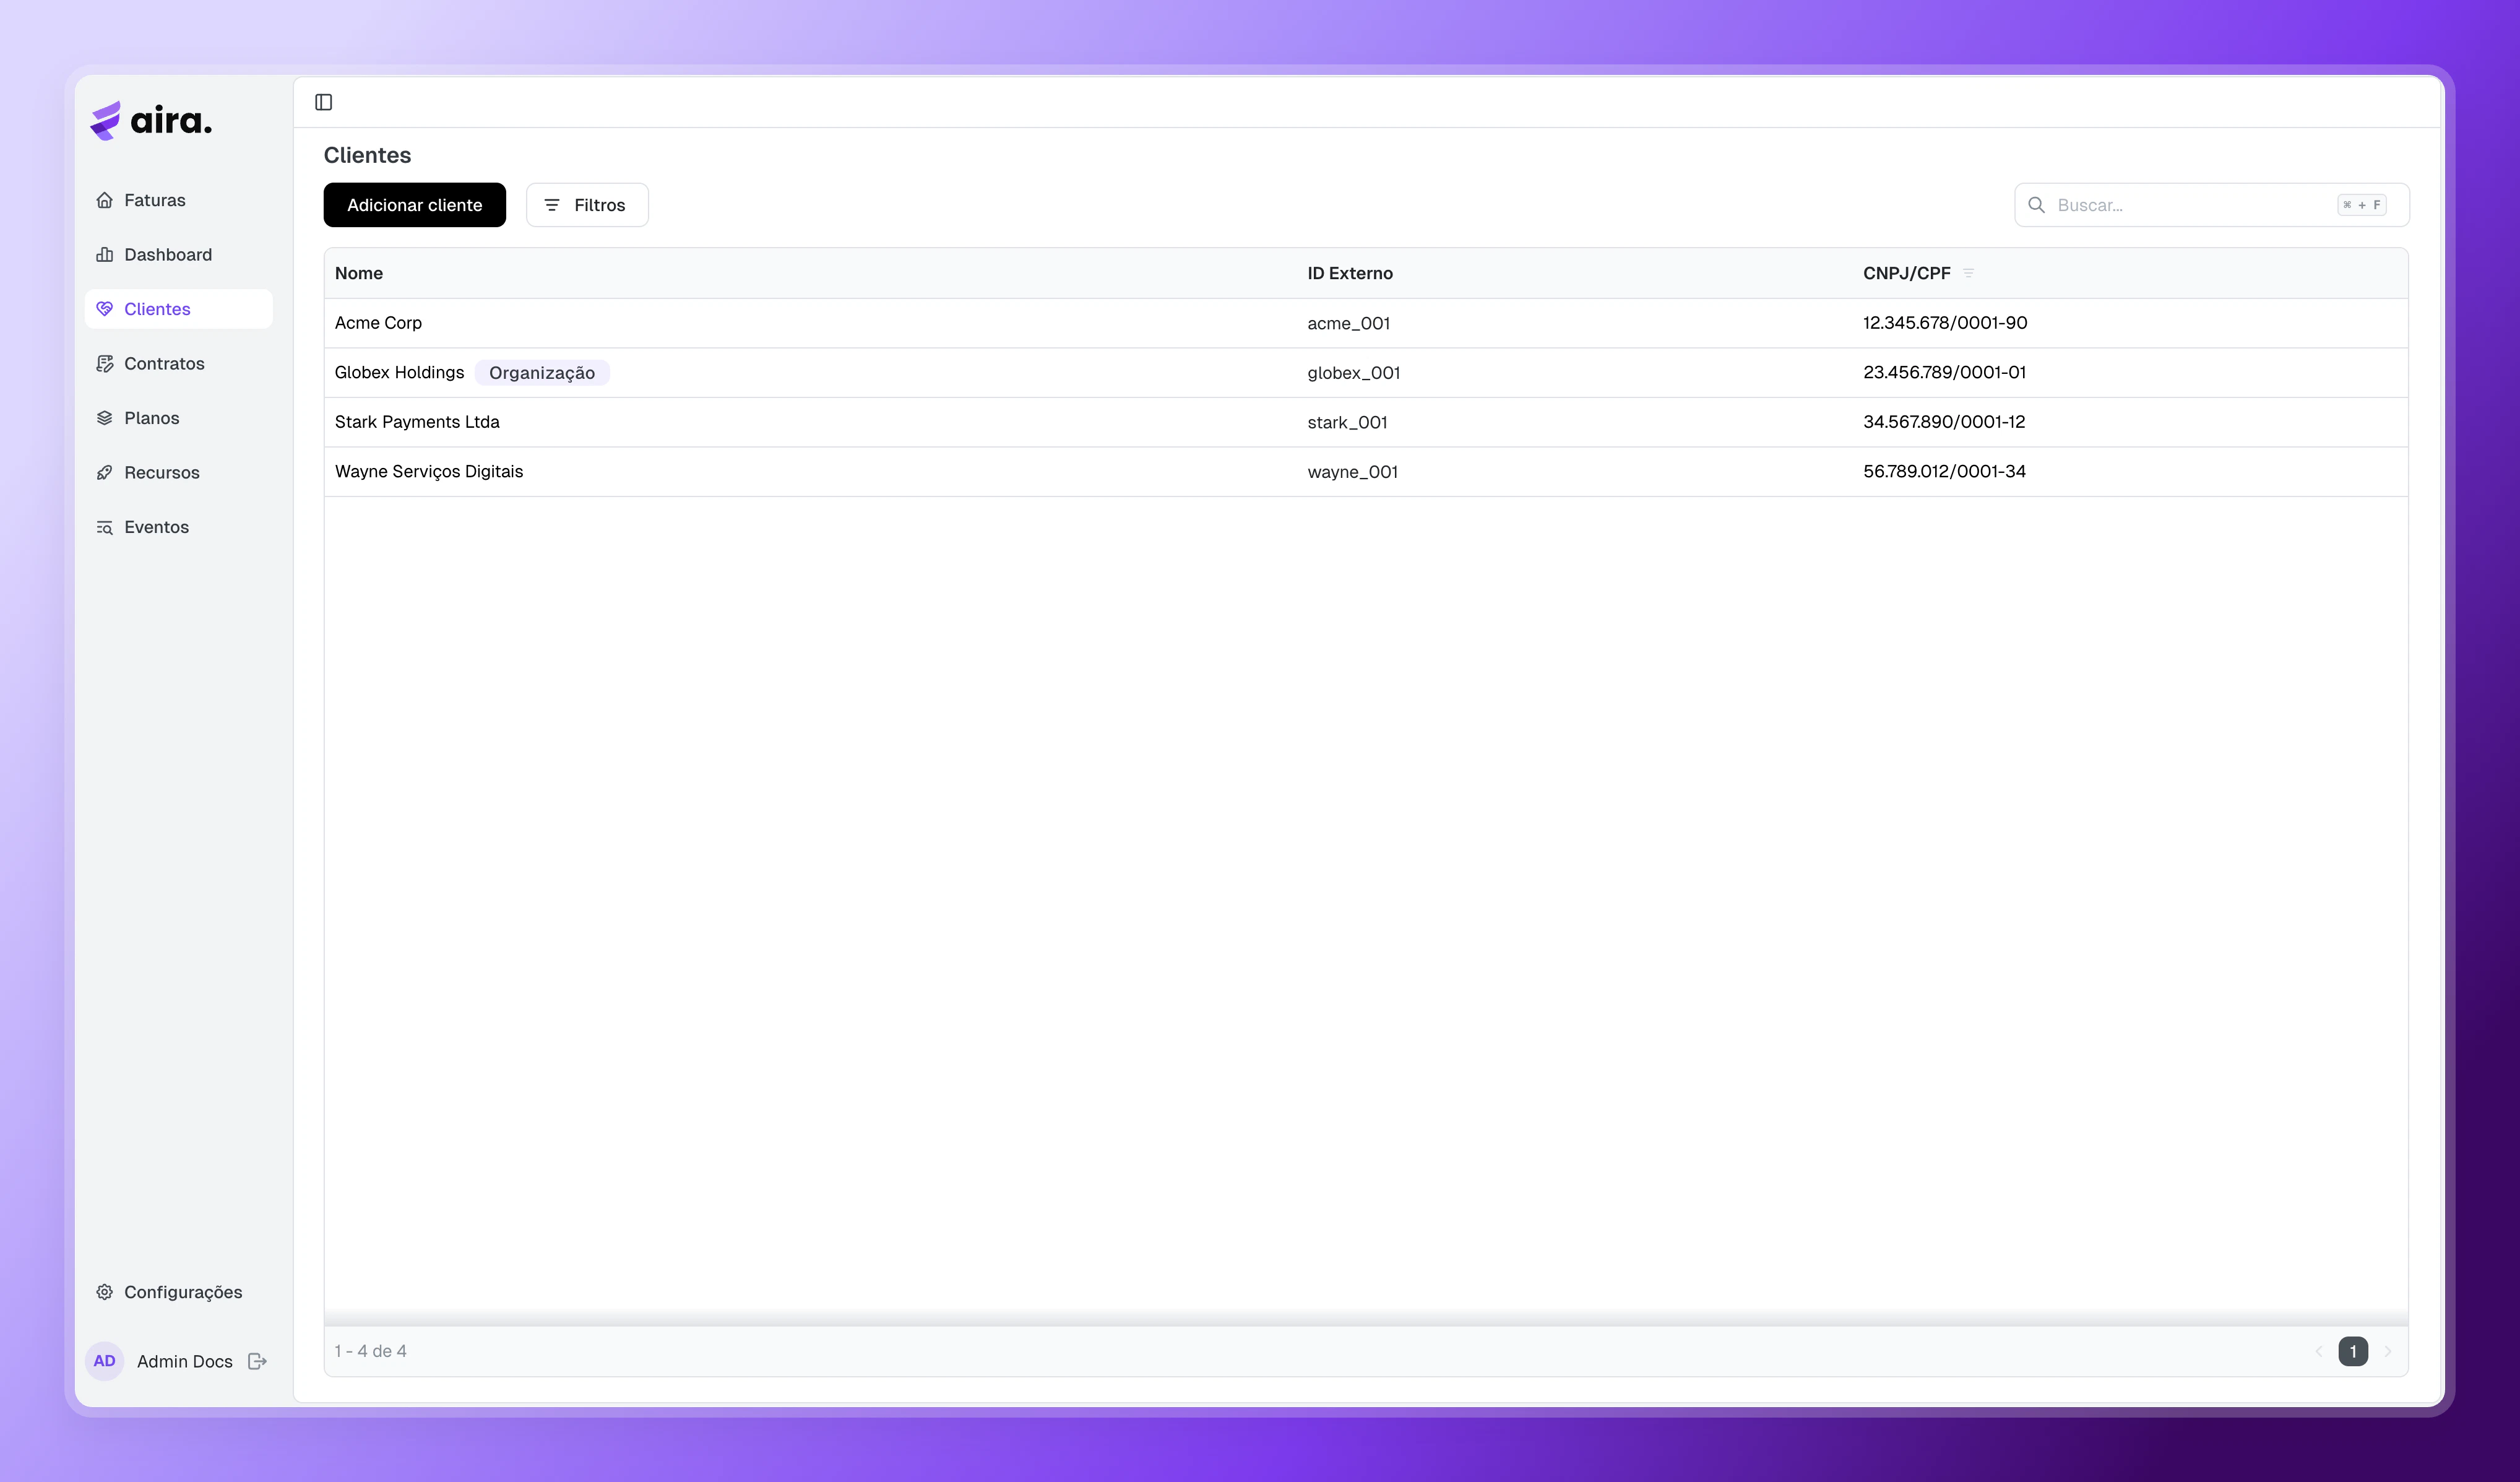Click the magnifier icon in the search field

(x=2037, y=205)
